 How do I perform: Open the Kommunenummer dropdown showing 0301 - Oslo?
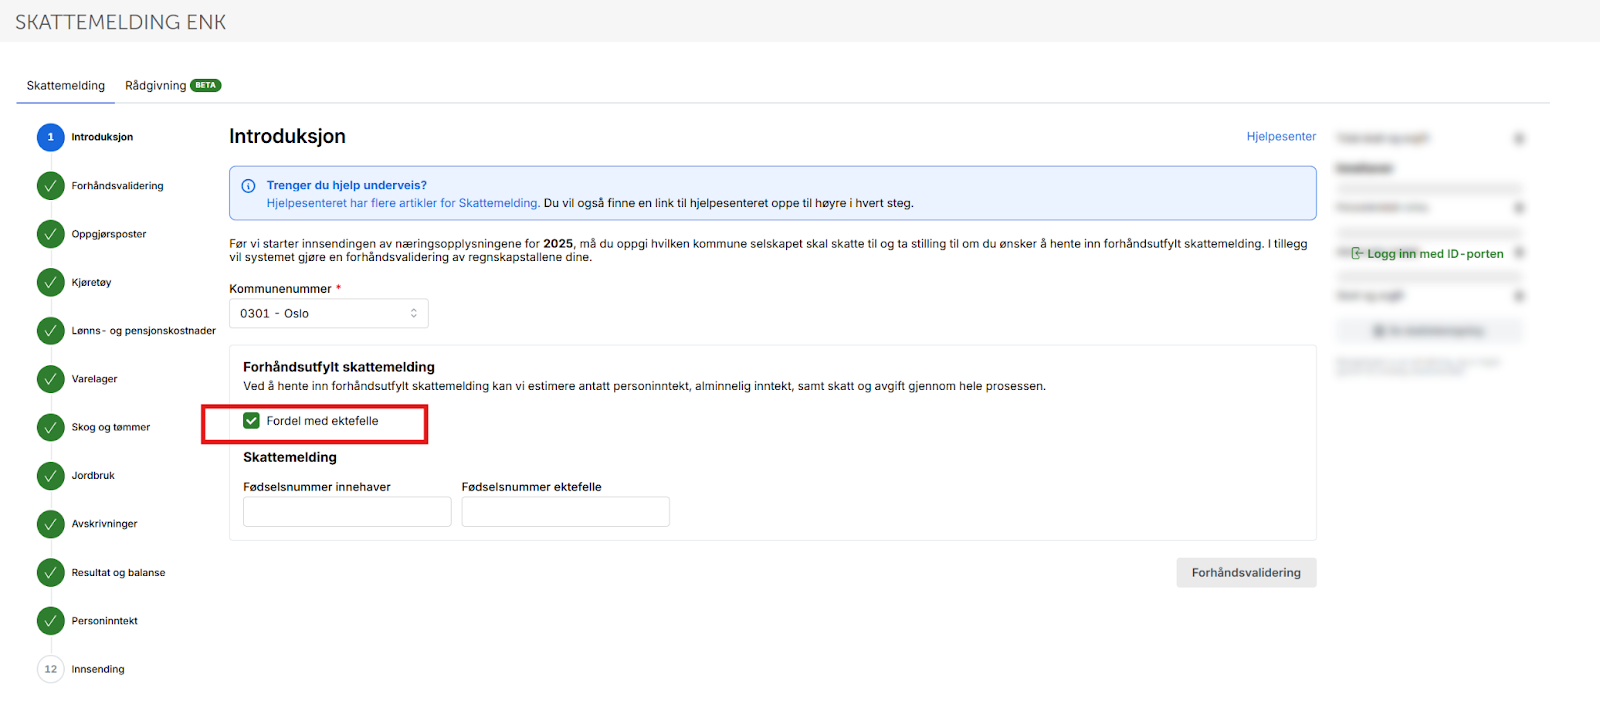tap(329, 313)
